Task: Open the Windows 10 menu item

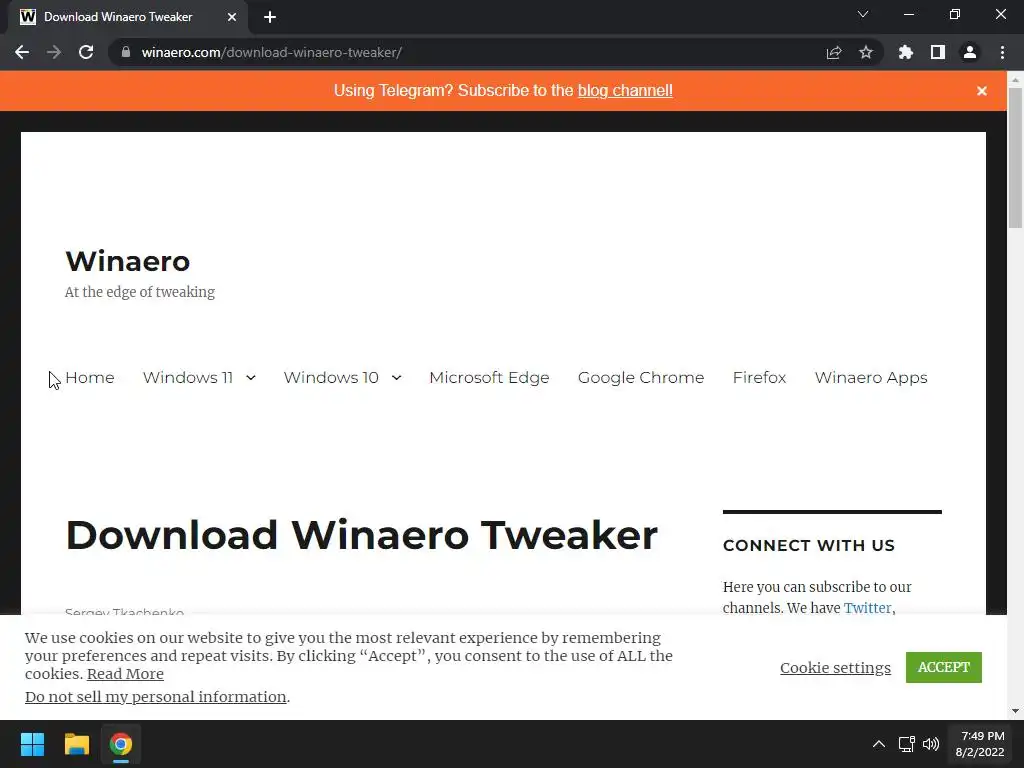Action: (330, 377)
